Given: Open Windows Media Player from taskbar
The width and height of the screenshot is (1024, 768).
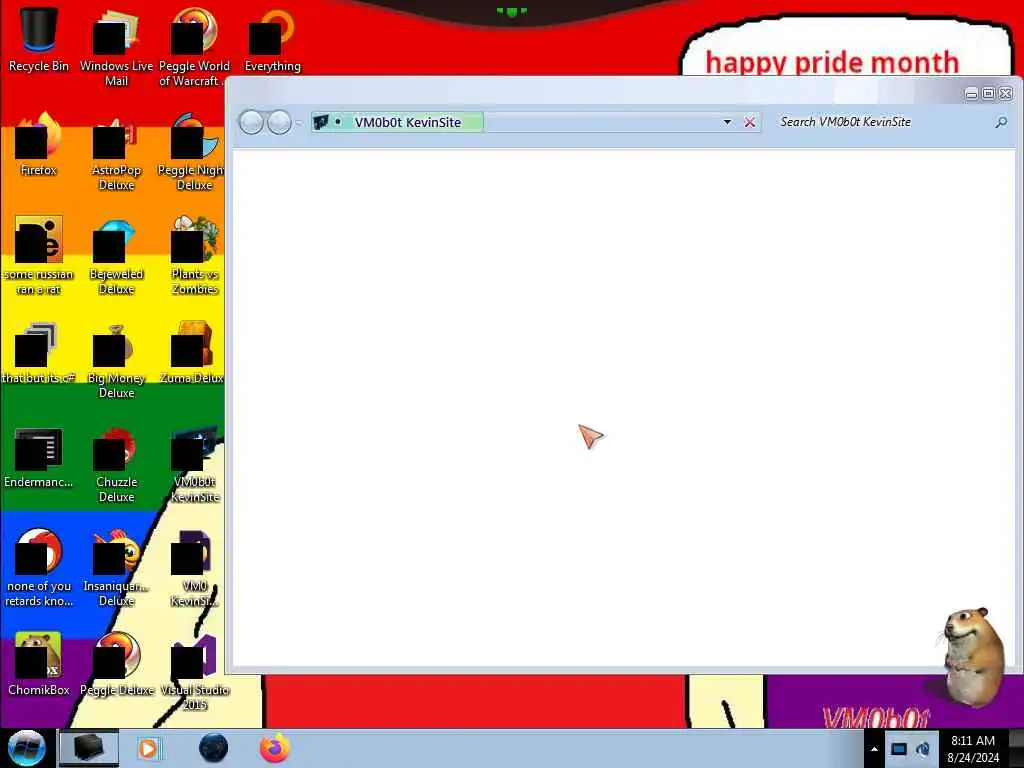Looking at the screenshot, I should 148,748.
